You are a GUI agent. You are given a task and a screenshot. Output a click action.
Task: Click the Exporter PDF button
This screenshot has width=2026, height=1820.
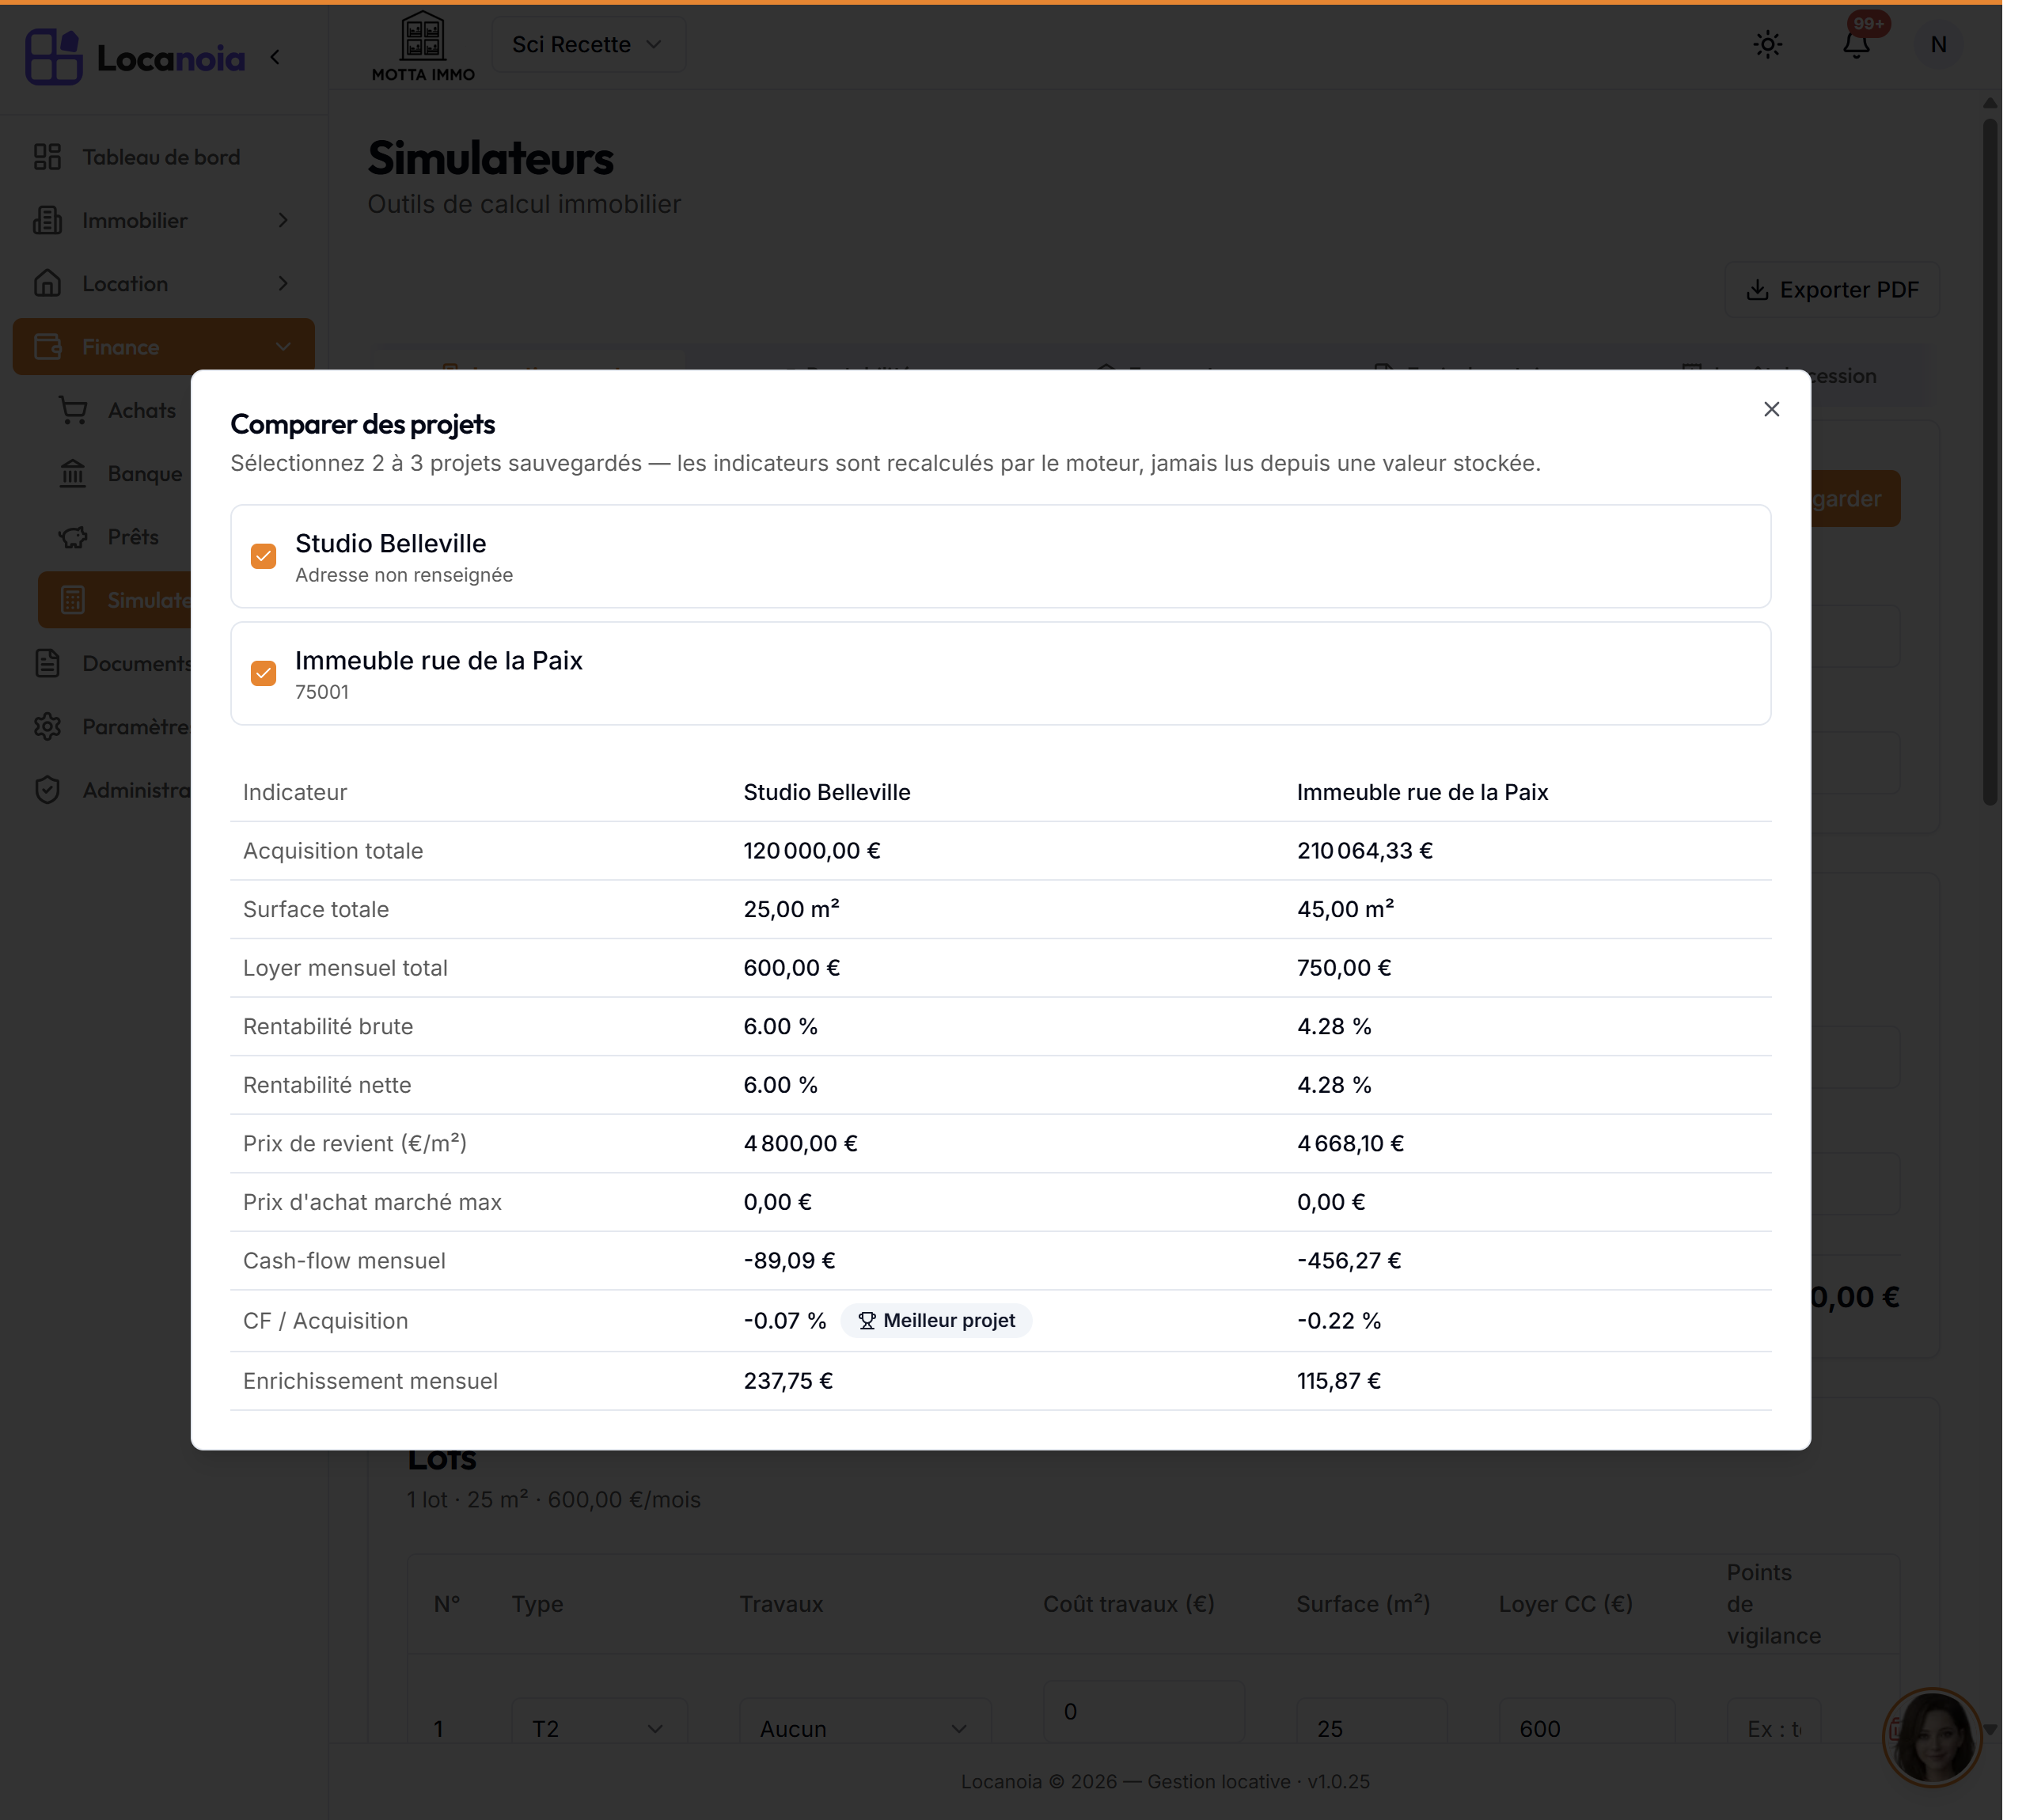pos(1831,290)
